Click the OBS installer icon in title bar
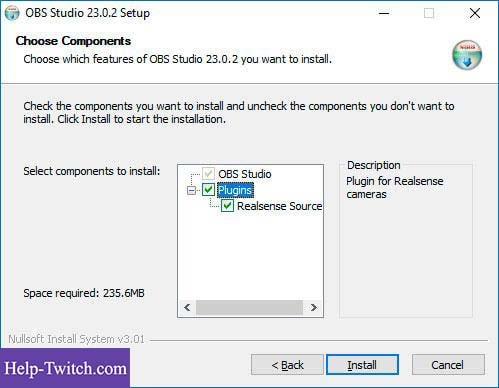The height and width of the screenshot is (388, 499). coord(12,13)
